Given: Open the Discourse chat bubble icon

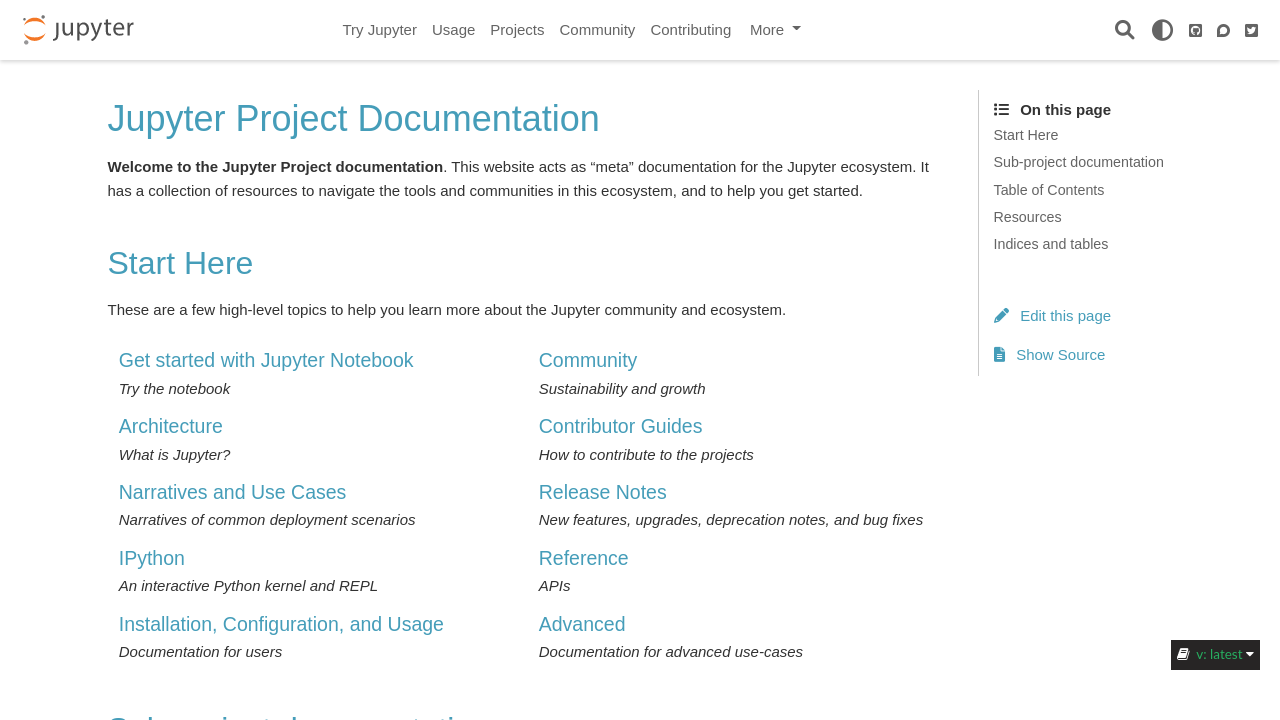Looking at the screenshot, I should coord(1223,30).
